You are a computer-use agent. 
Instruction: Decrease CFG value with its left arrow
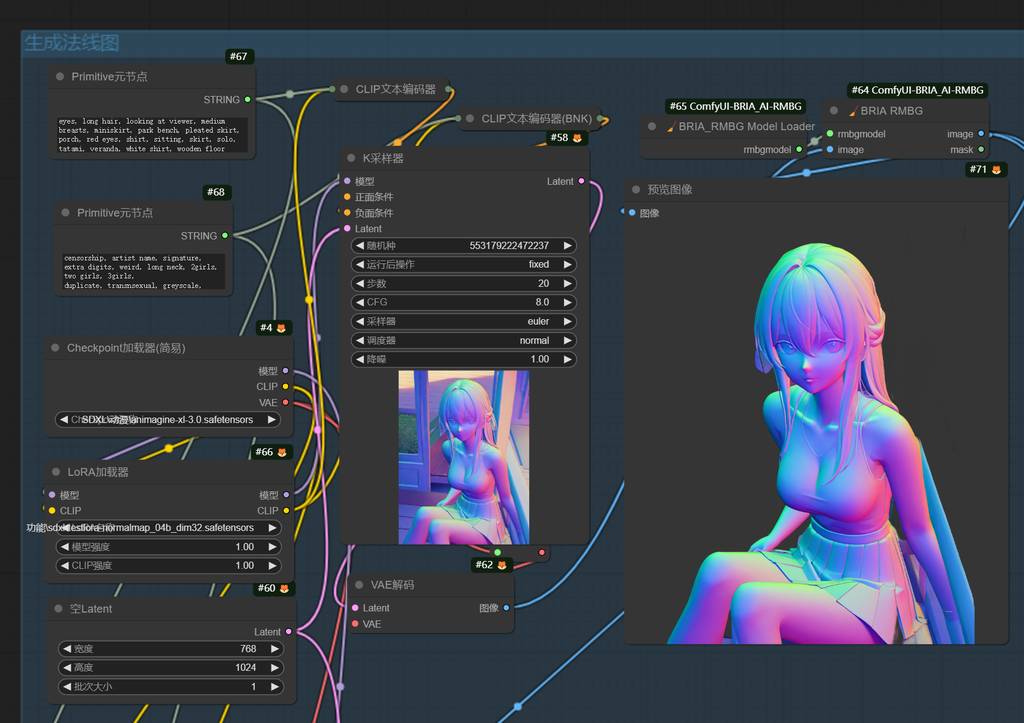click(360, 302)
